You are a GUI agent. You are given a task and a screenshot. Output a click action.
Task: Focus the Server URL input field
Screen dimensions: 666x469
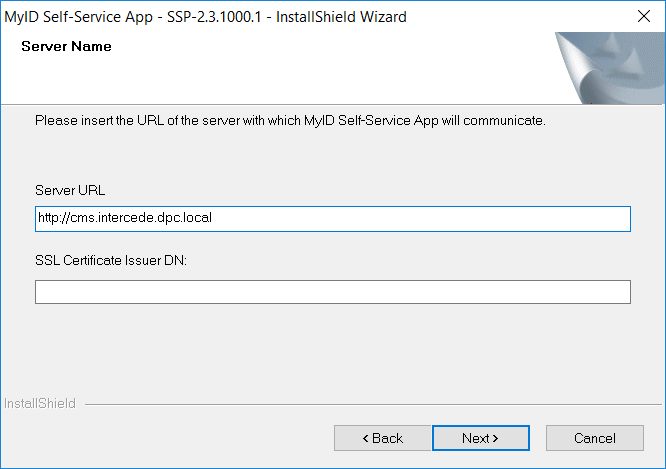coord(333,219)
